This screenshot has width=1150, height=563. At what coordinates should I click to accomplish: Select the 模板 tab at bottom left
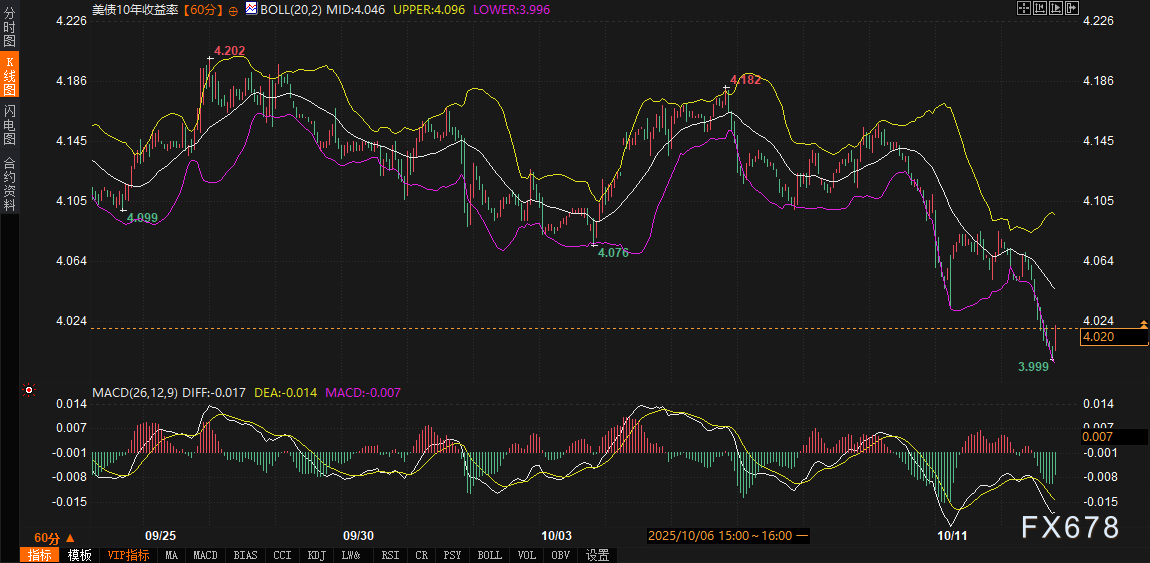pyautogui.click(x=79, y=555)
